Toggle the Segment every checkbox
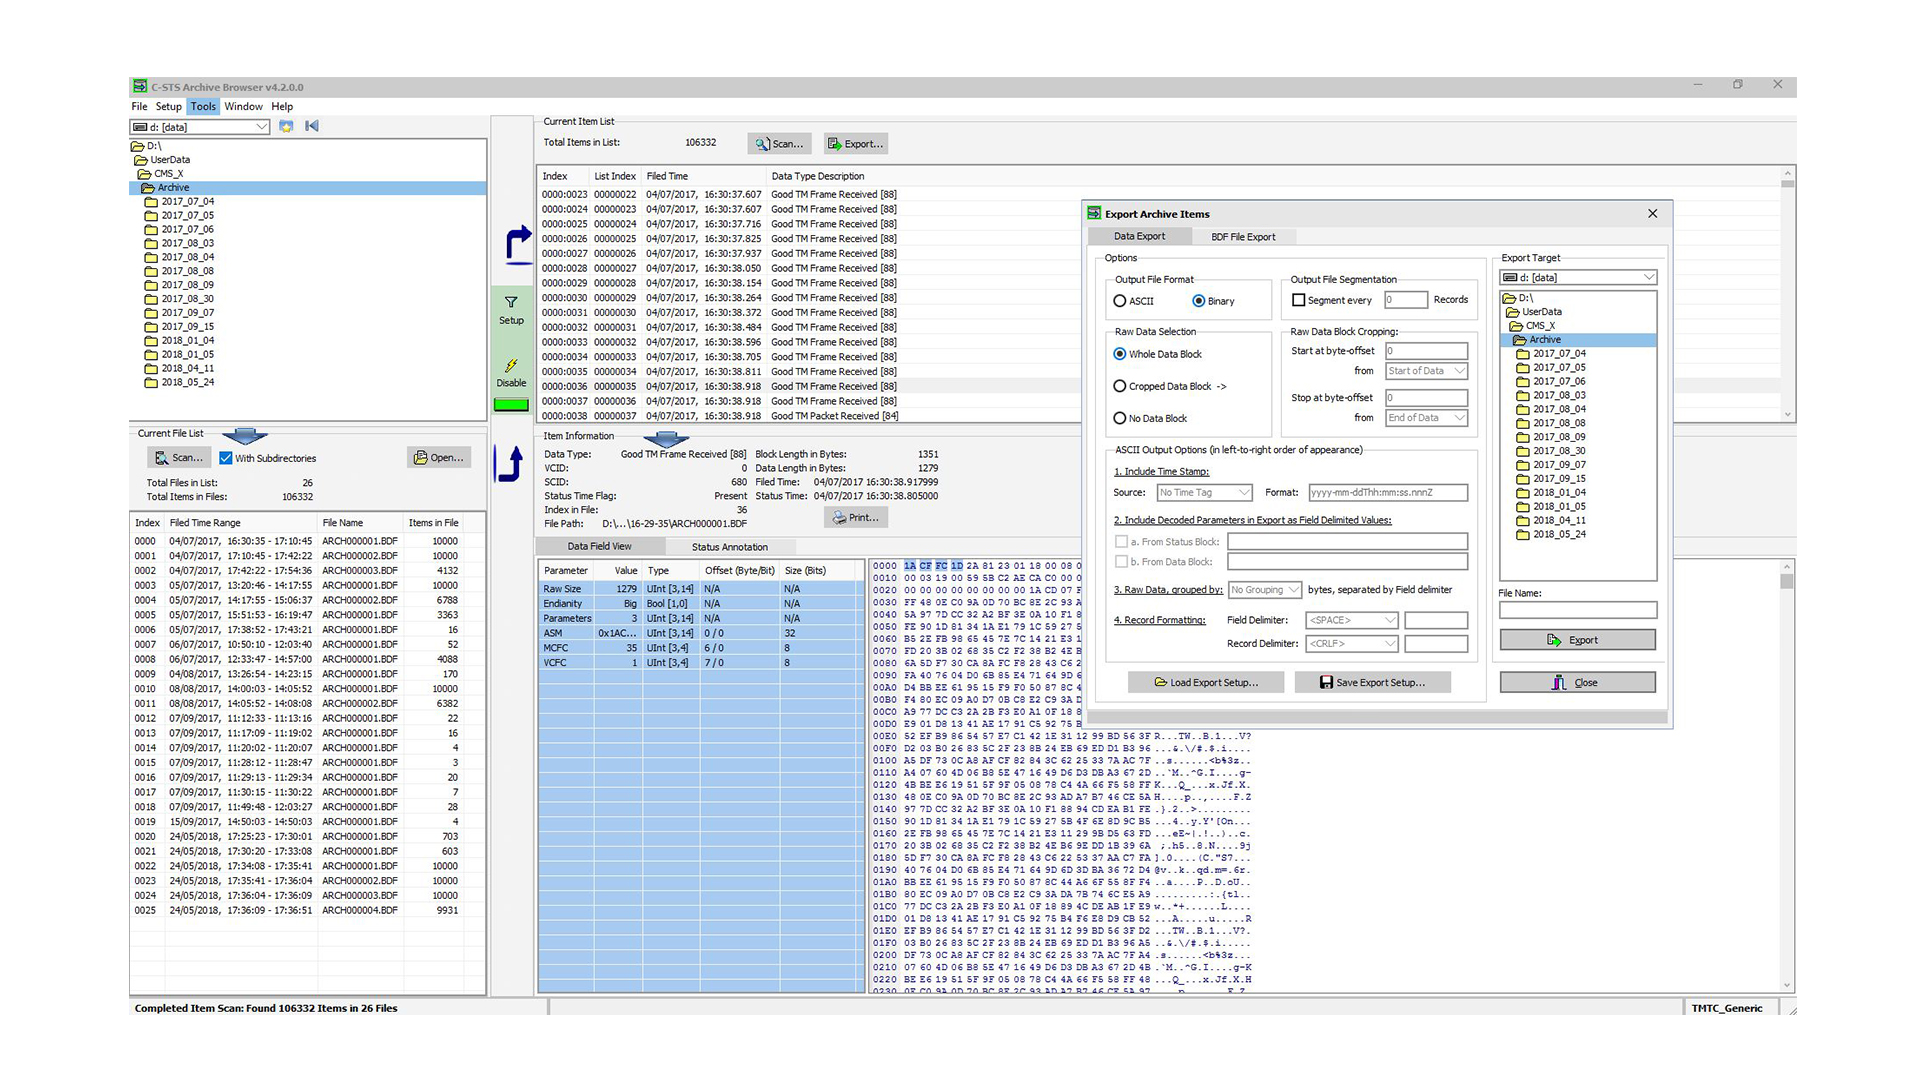Screen dimensions: 1920x1080 coord(1299,300)
